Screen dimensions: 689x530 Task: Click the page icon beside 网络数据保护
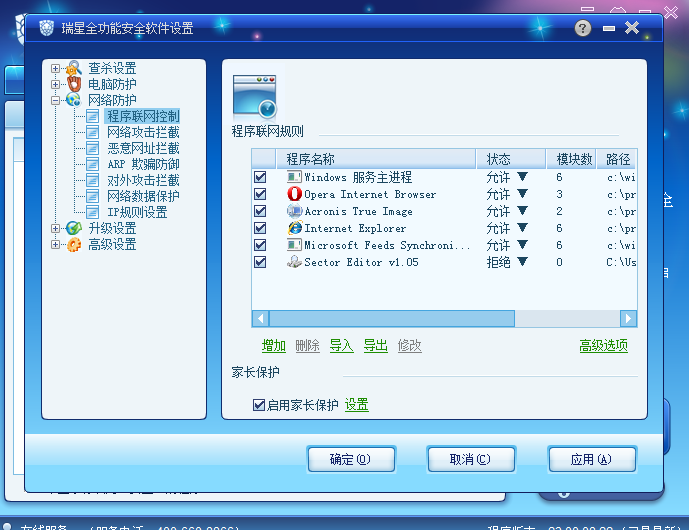(x=92, y=196)
